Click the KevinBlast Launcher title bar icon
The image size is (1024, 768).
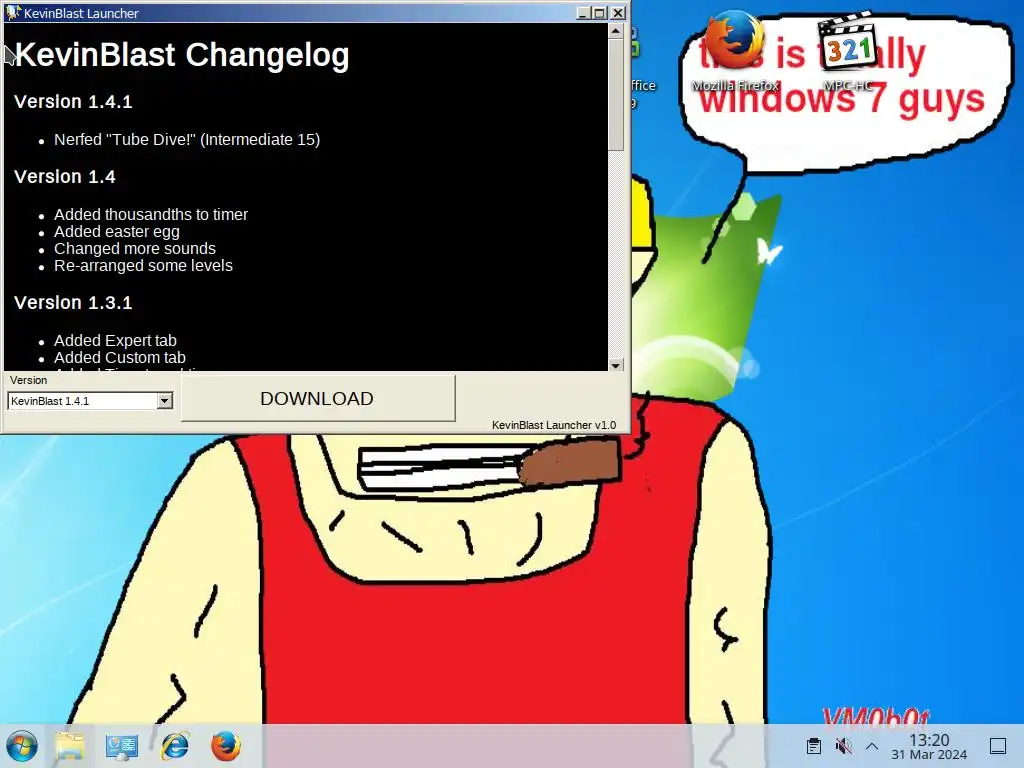pos(12,12)
